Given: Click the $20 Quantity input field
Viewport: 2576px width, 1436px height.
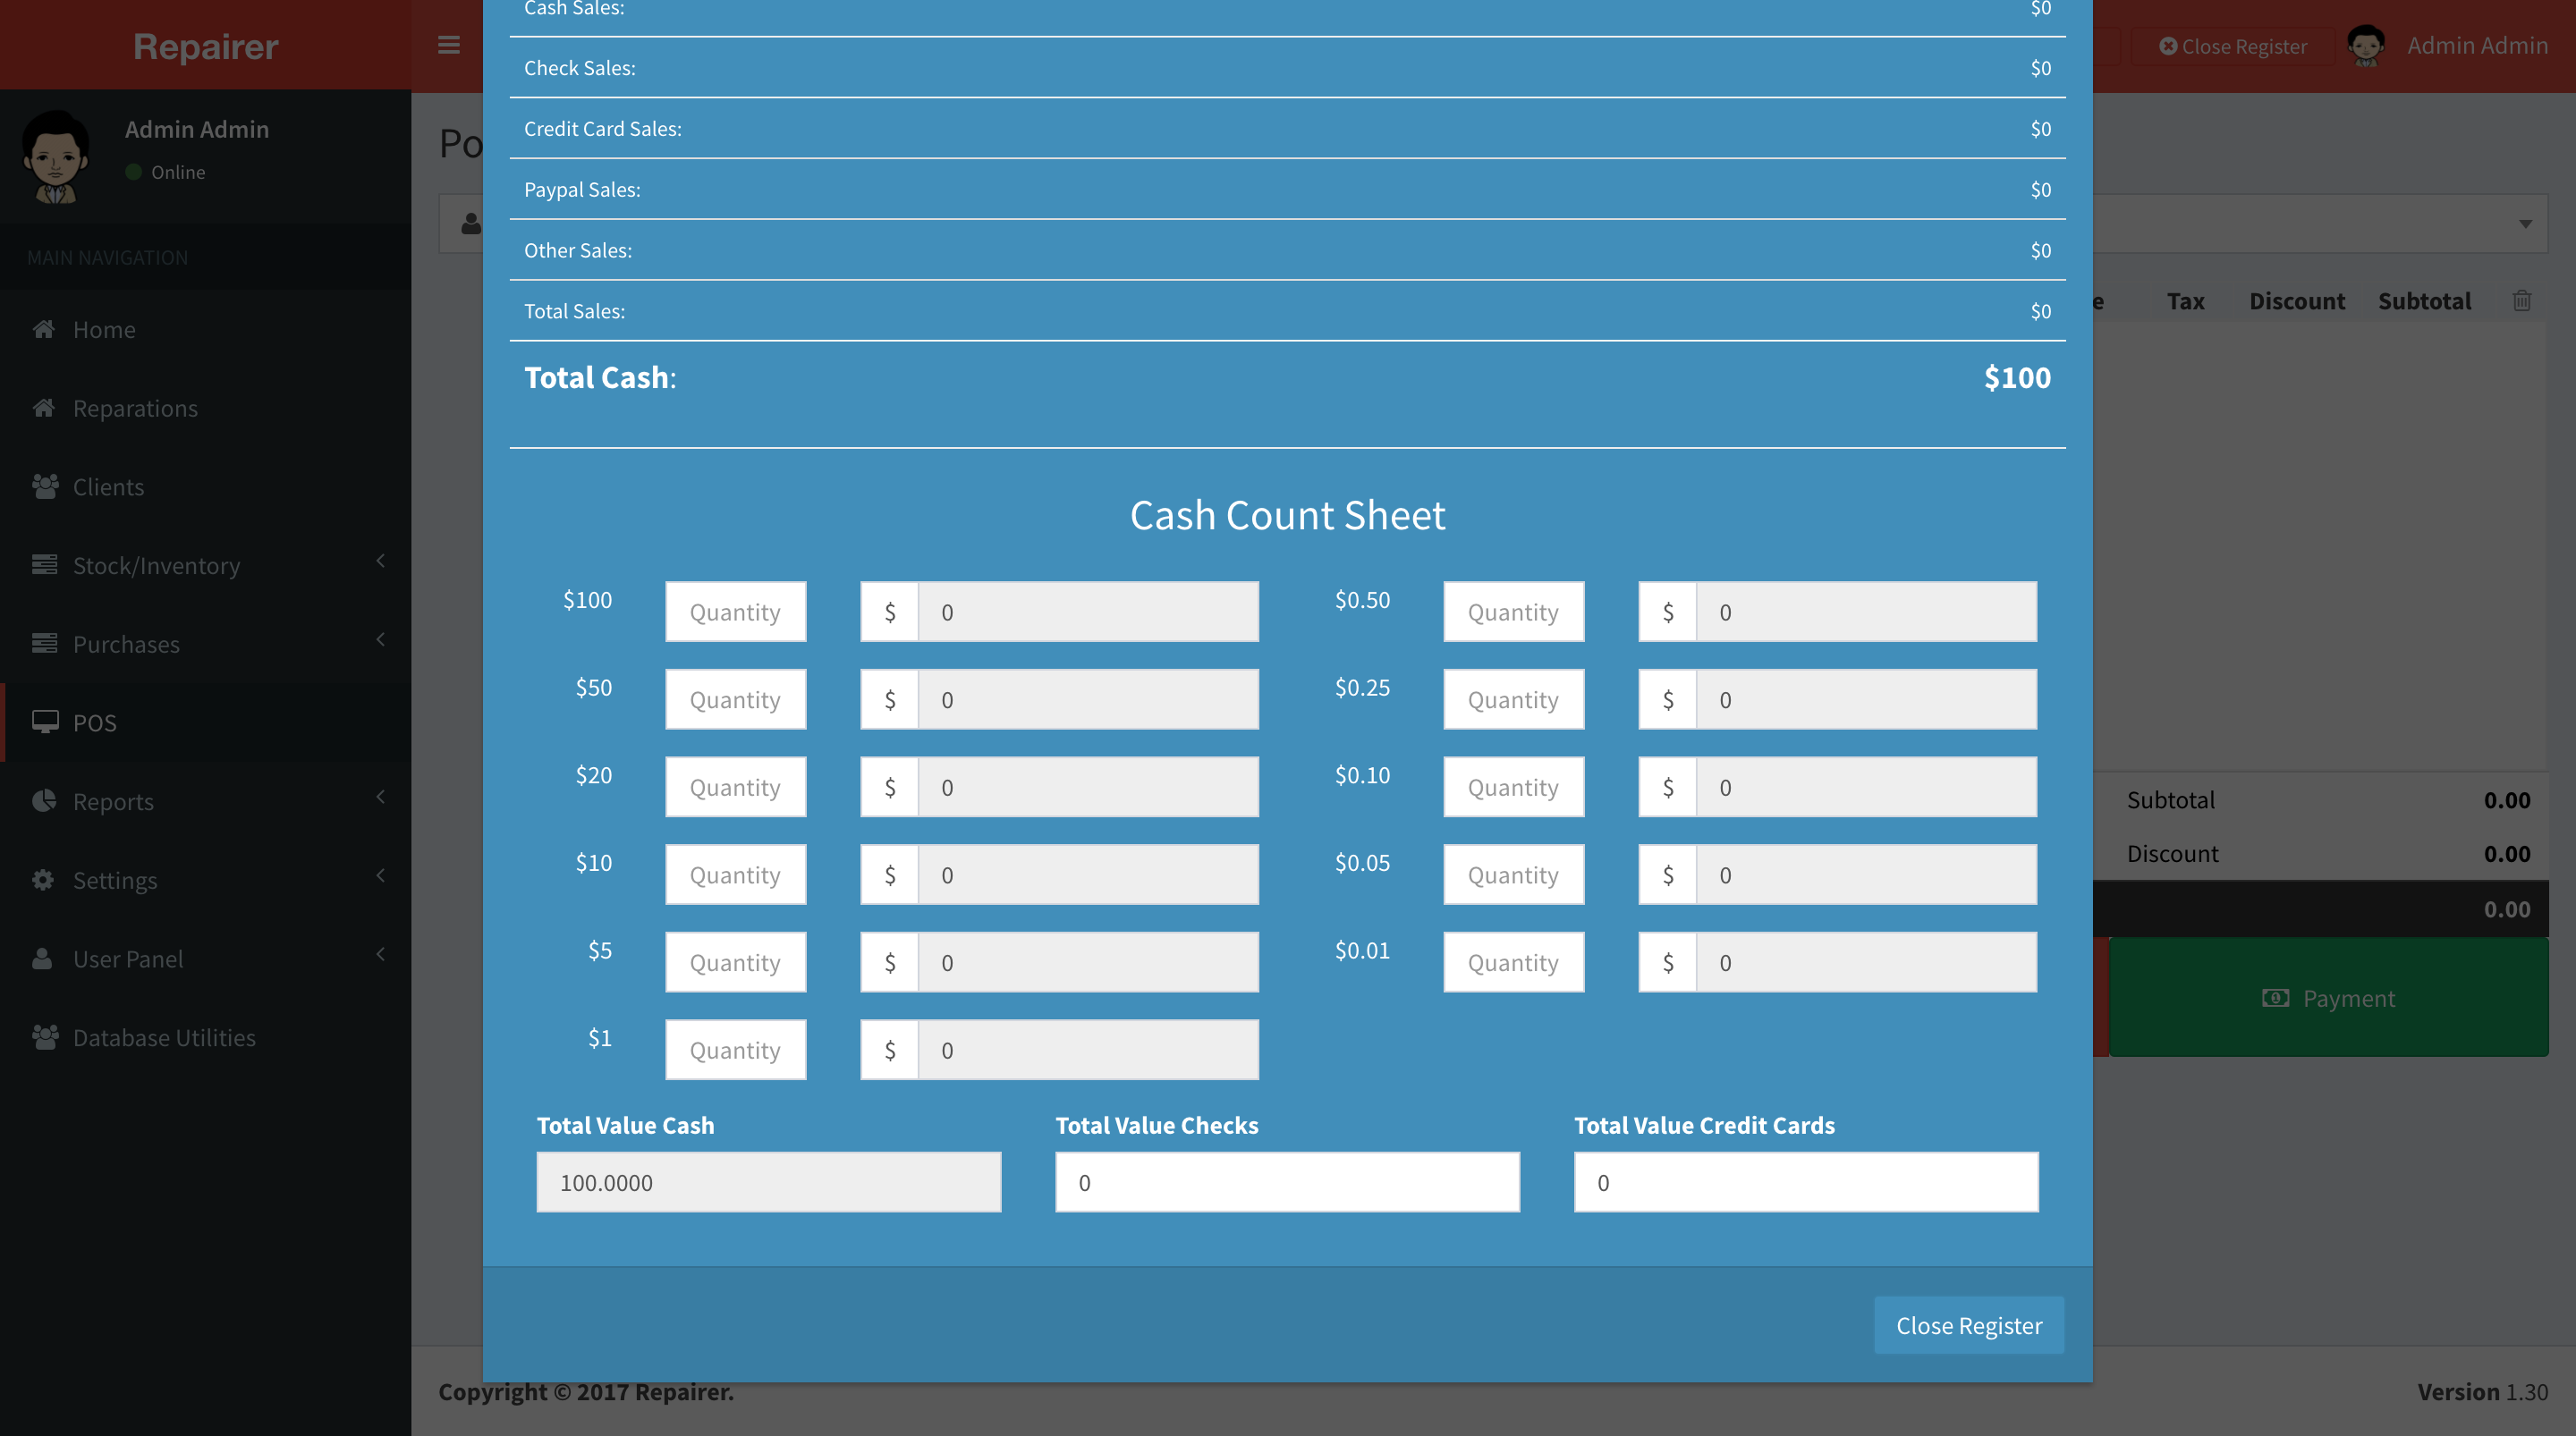Looking at the screenshot, I should [x=736, y=787].
